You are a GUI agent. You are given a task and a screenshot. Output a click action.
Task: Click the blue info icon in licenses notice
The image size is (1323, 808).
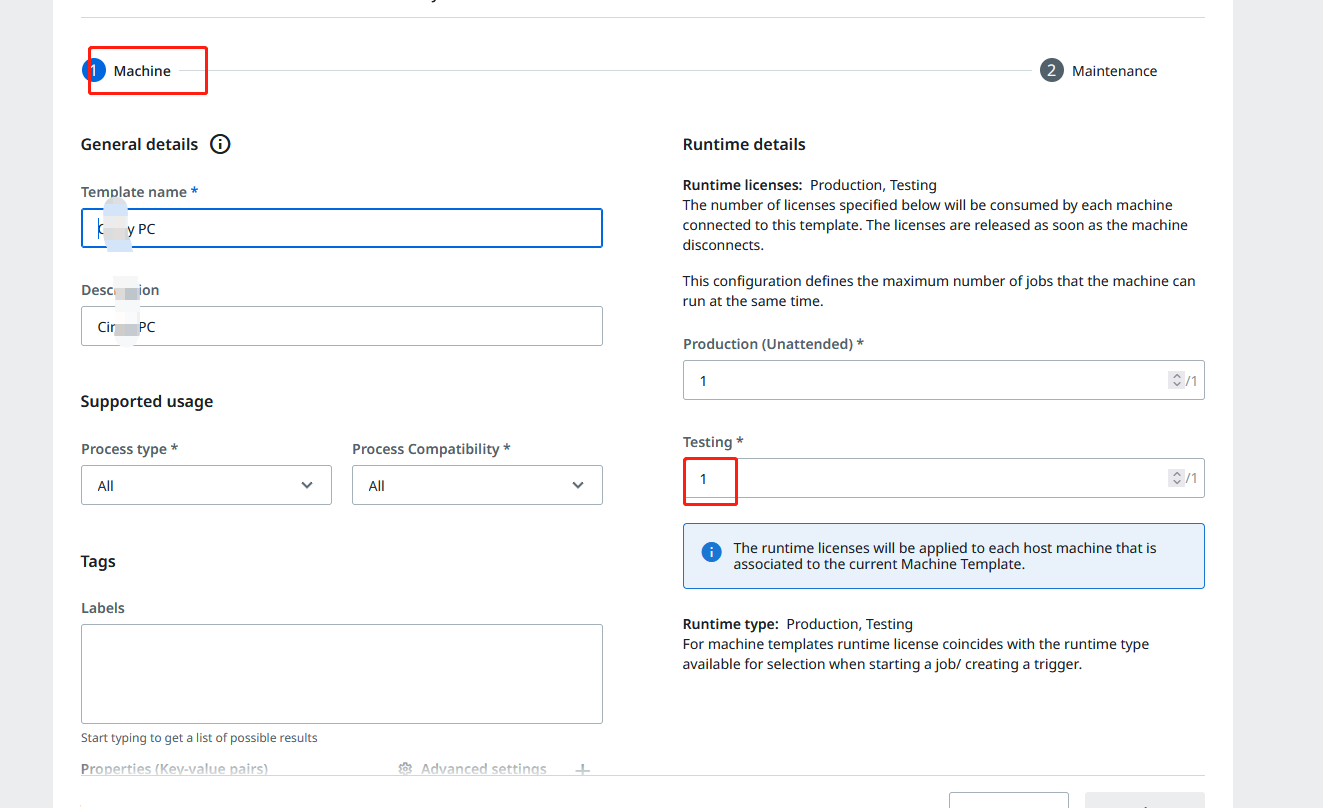711,552
